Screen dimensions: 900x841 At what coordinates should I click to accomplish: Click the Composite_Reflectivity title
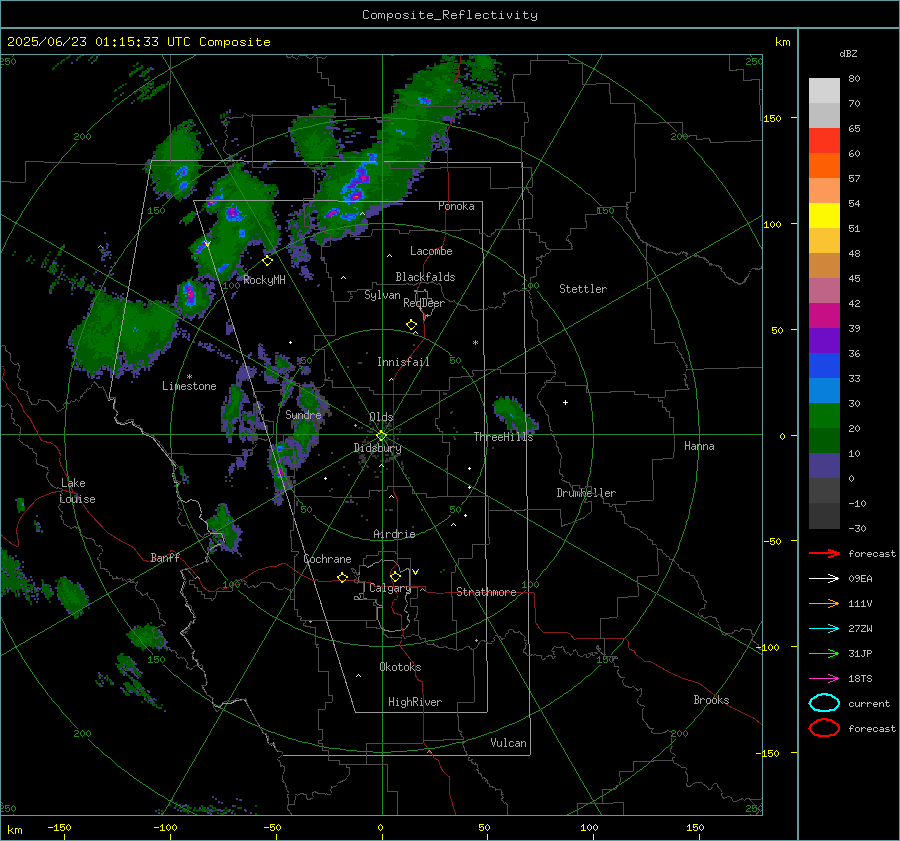[450, 15]
